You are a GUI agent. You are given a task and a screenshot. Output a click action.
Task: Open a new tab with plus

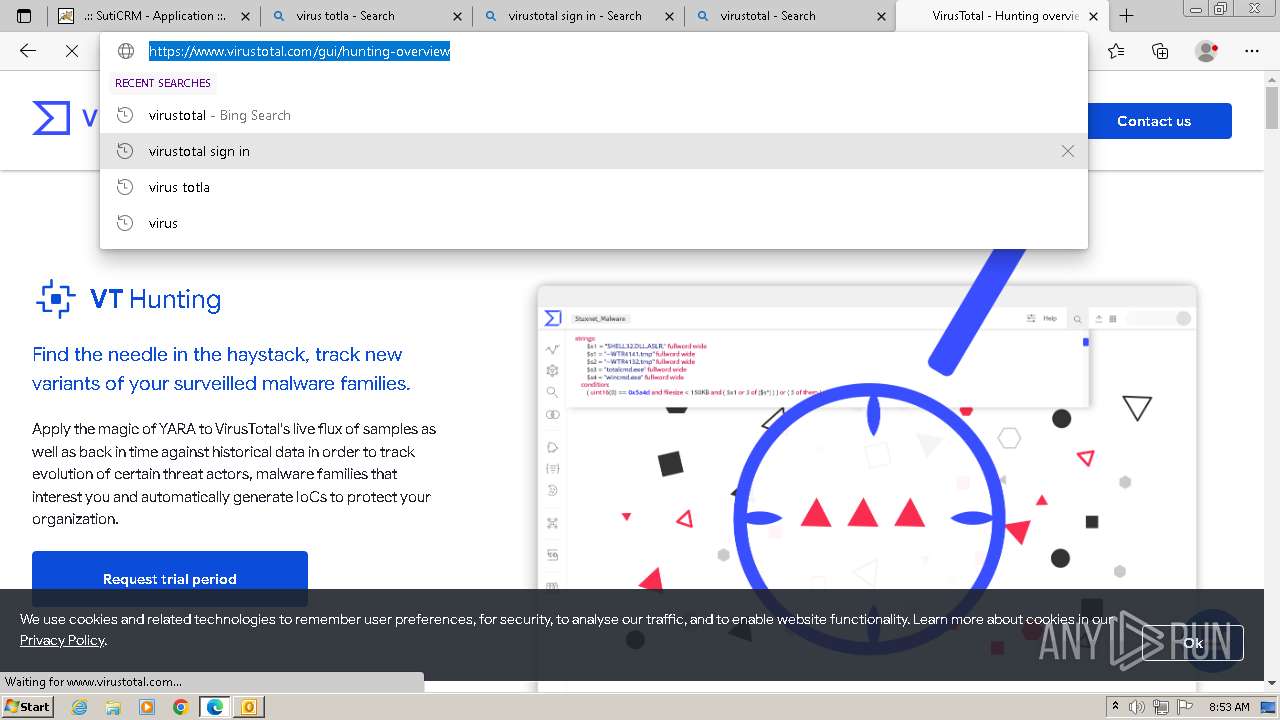tap(1126, 16)
